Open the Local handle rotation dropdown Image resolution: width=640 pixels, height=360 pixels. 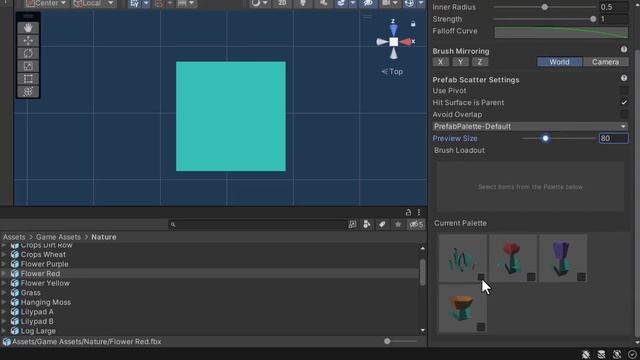[93, 3]
